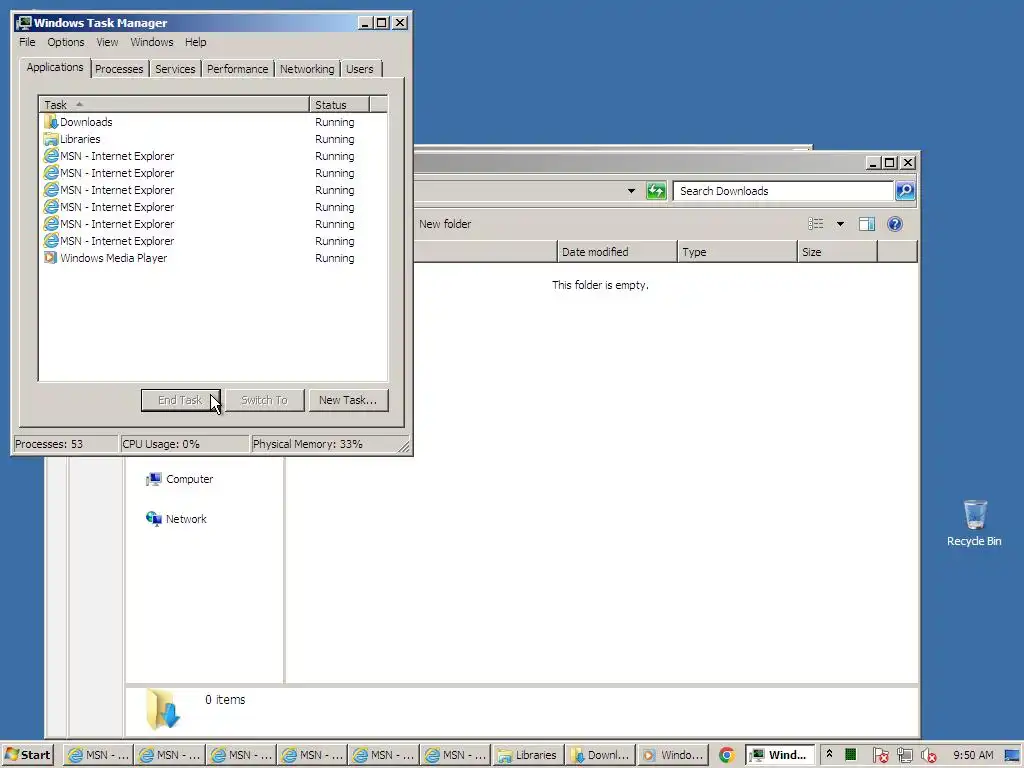Open the Windows menu in Task Manager
1024x768 pixels.
click(x=152, y=42)
